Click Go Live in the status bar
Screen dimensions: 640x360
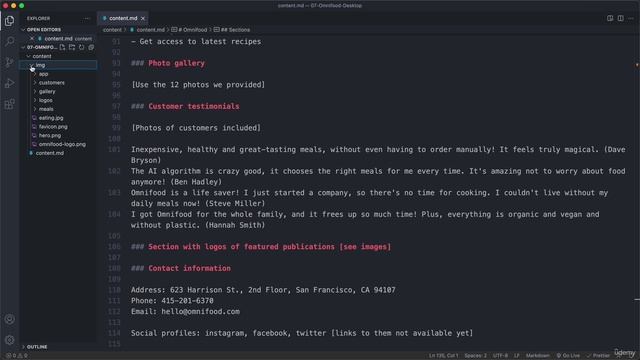point(568,356)
